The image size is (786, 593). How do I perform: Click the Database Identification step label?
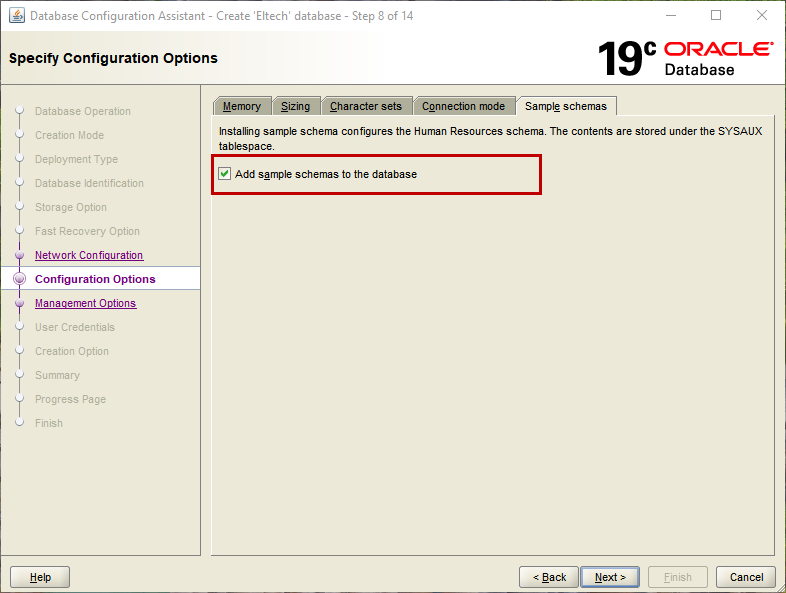[x=89, y=183]
